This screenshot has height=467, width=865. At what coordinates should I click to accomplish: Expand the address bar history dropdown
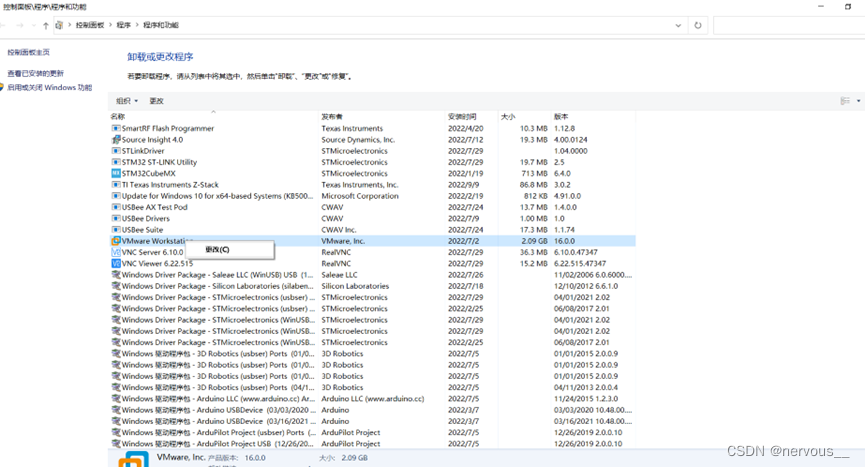pos(678,25)
